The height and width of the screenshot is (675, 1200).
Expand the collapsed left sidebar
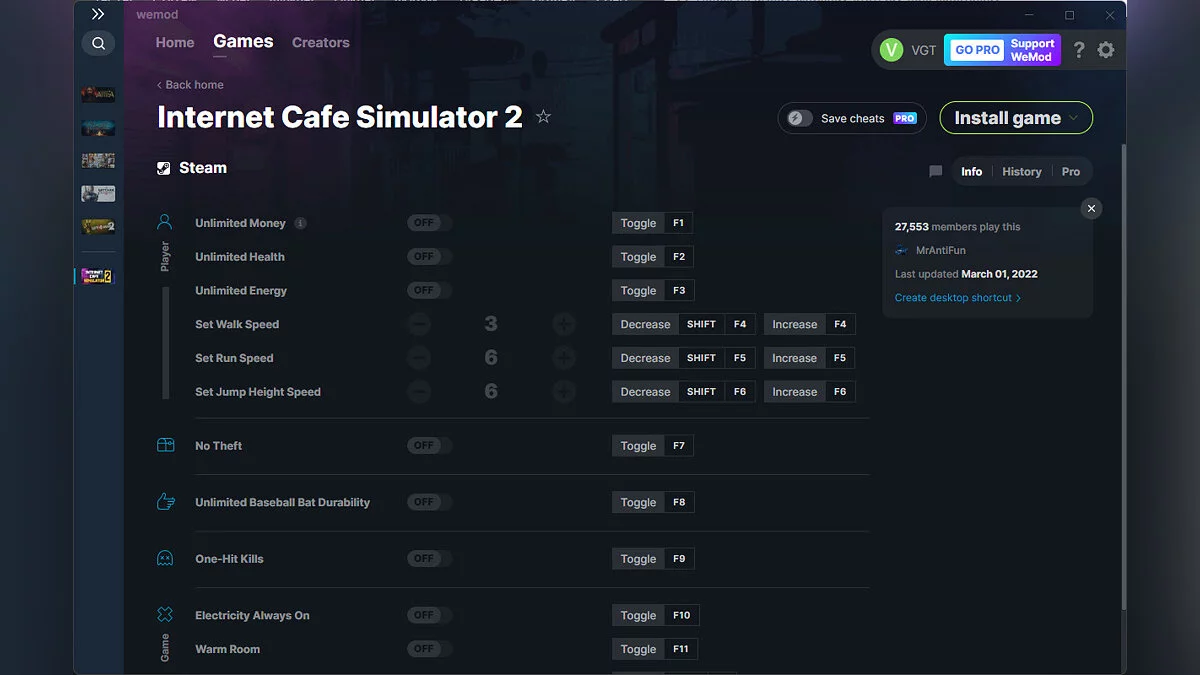pos(98,14)
